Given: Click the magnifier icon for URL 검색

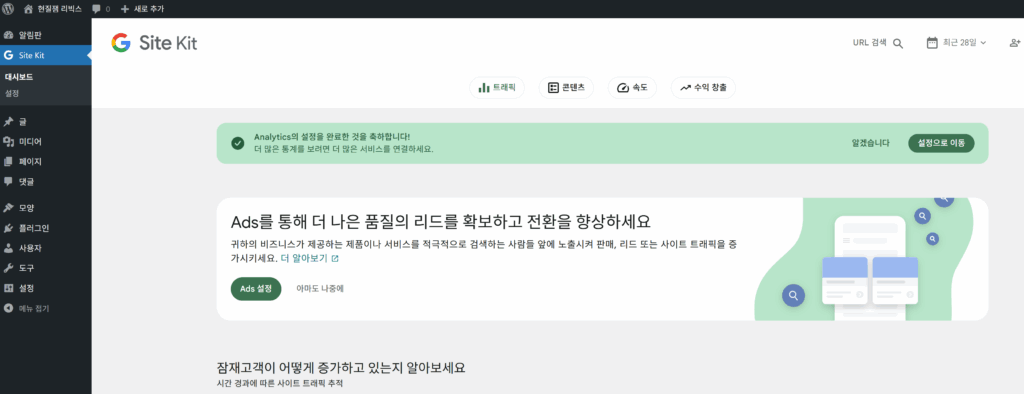Looking at the screenshot, I should [x=898, y=43].
